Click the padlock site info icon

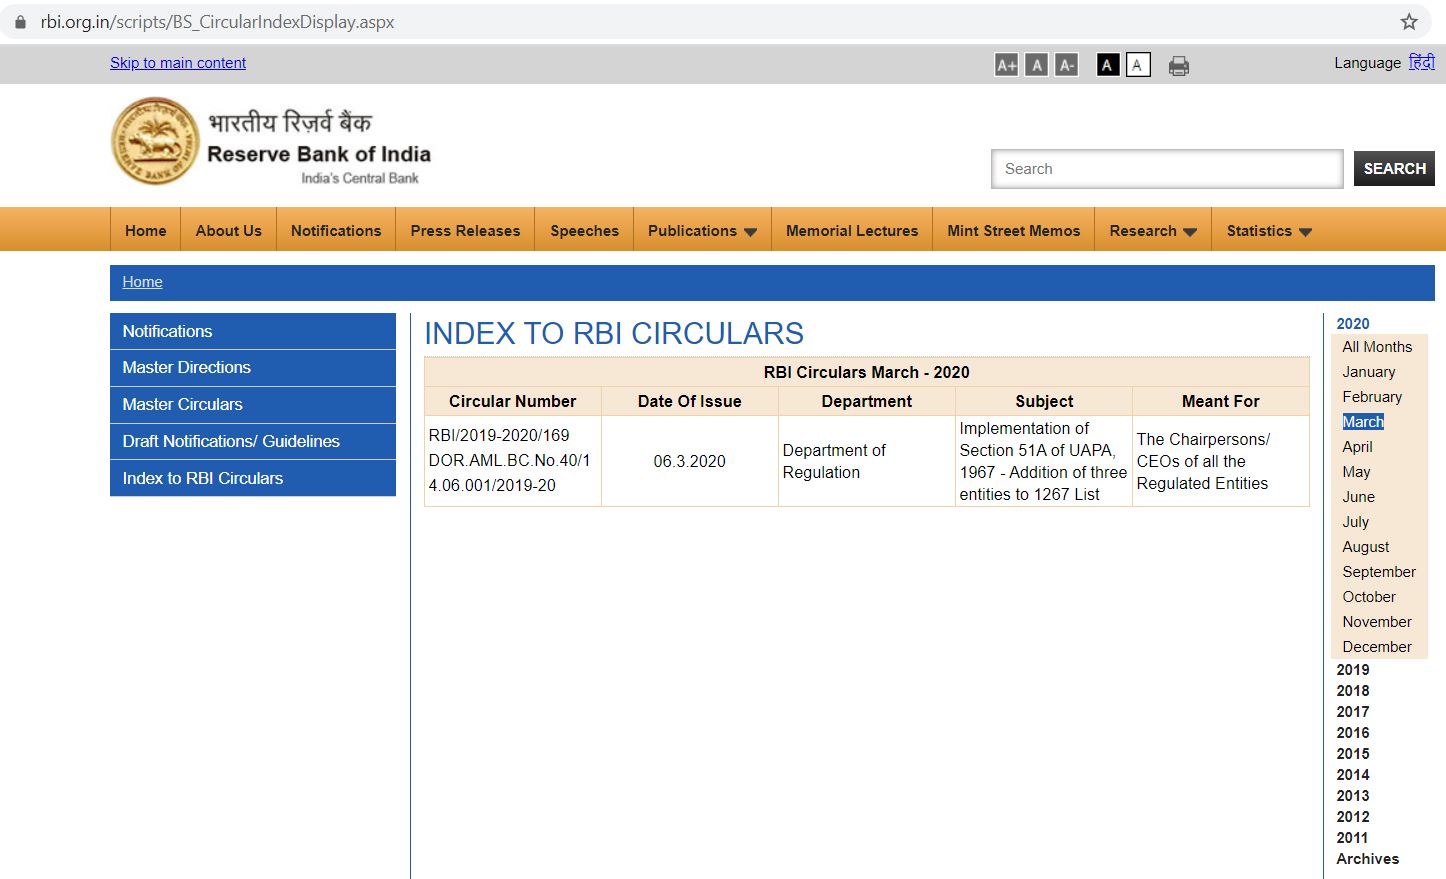click(20, 22)
